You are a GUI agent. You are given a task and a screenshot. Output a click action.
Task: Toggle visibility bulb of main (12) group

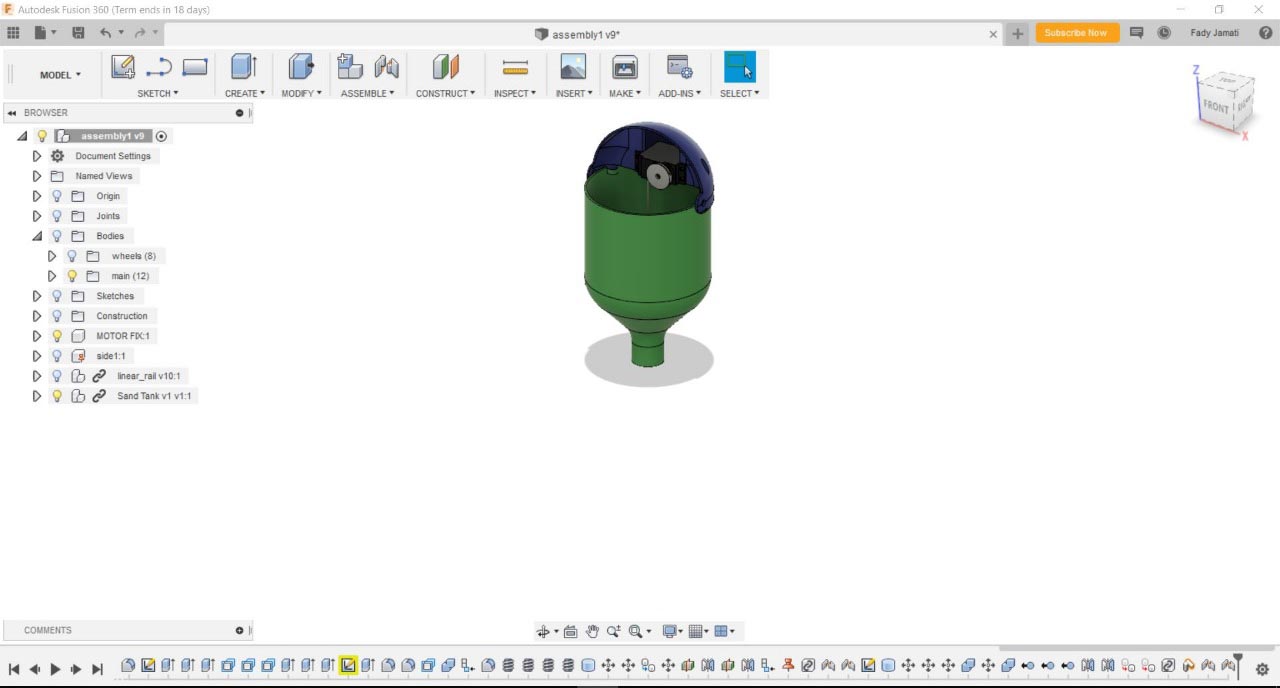coord(72,276)
